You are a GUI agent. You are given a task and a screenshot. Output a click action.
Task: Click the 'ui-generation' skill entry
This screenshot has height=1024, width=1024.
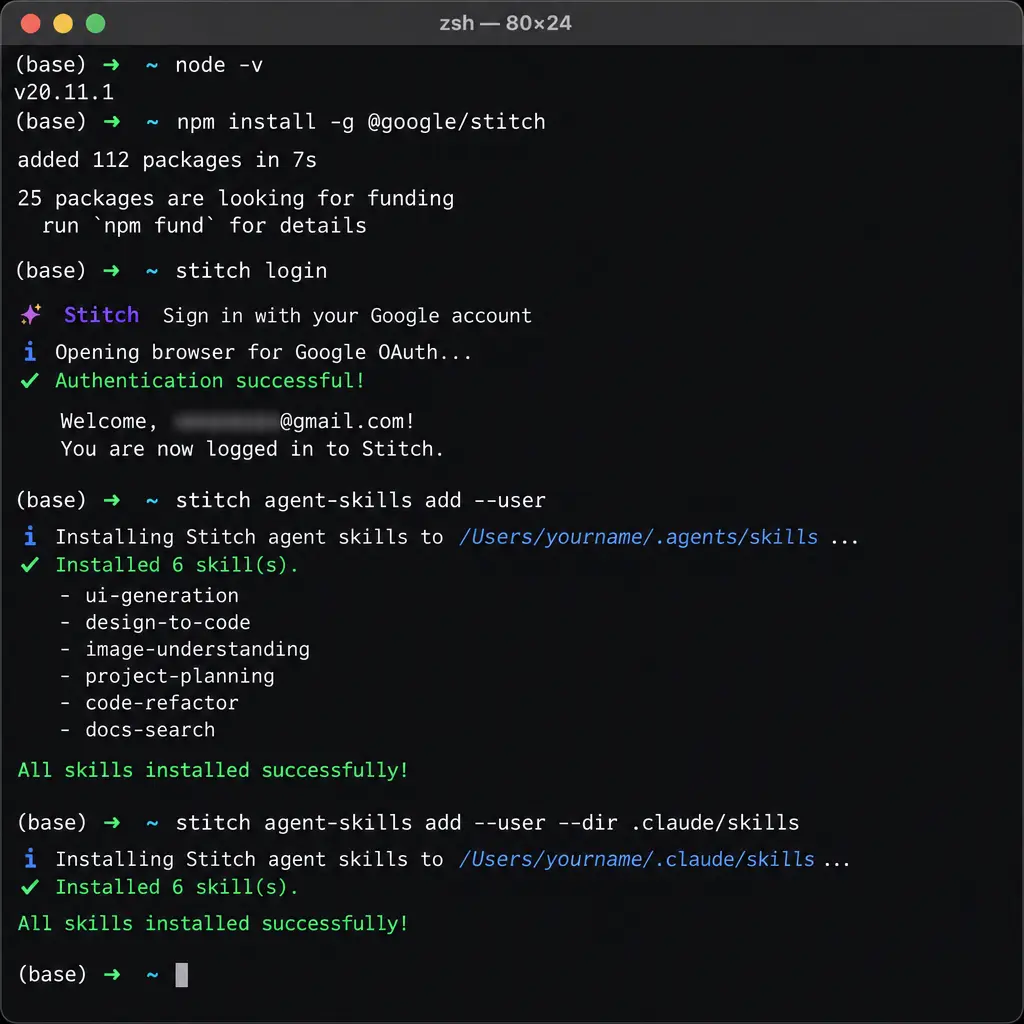[162, 596]
